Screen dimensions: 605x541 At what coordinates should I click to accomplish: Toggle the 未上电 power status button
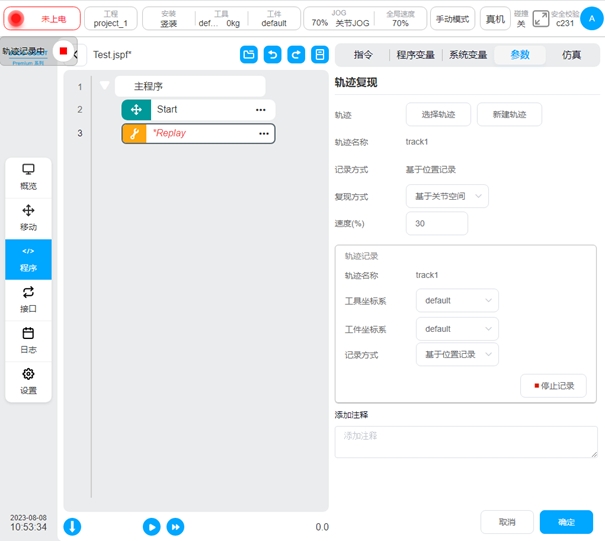pos(43,18)
